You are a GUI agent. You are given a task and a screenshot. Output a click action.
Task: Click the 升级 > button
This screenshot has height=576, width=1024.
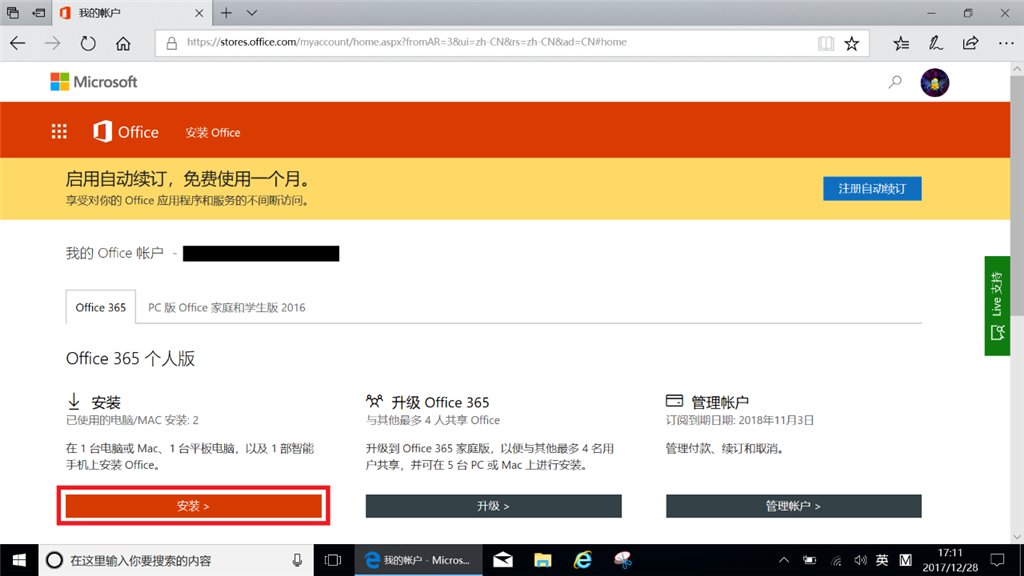coord(493,506)
